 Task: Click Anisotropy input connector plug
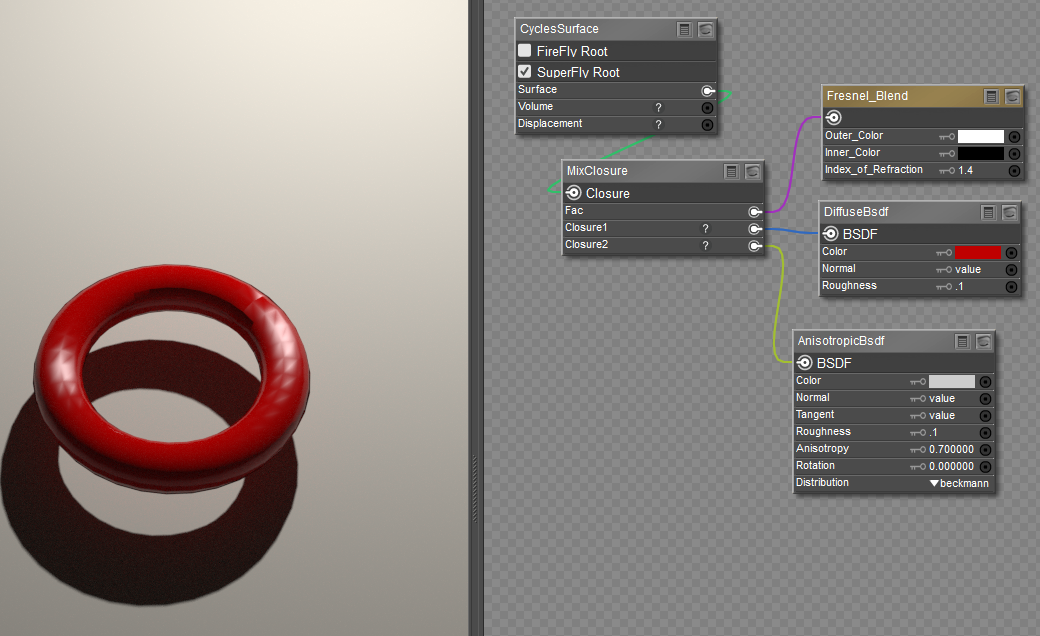point(986,450)
